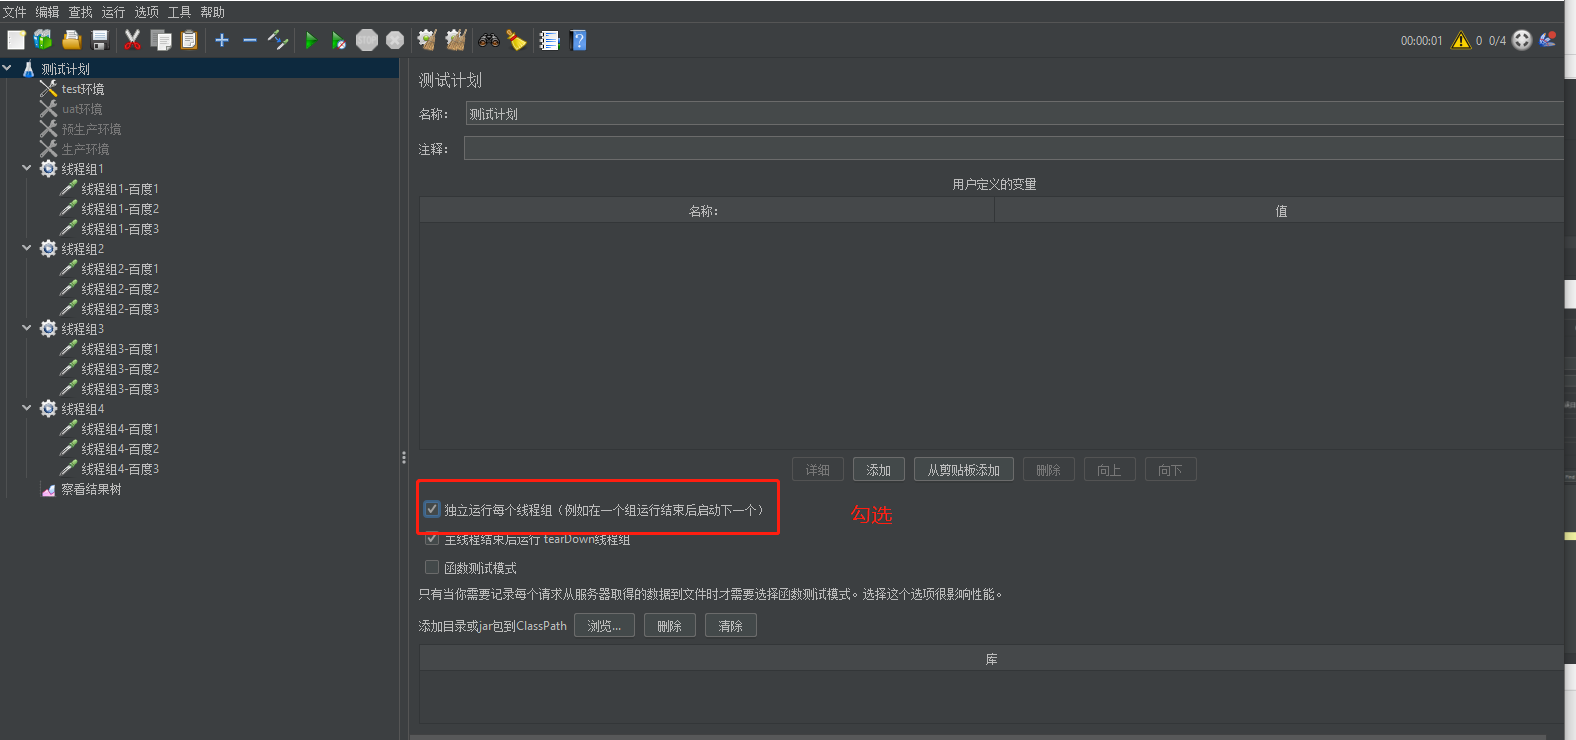Collapse all nodes with the minus icon
This screenshot has height=740, width=1576.
(x=250, y=40)
